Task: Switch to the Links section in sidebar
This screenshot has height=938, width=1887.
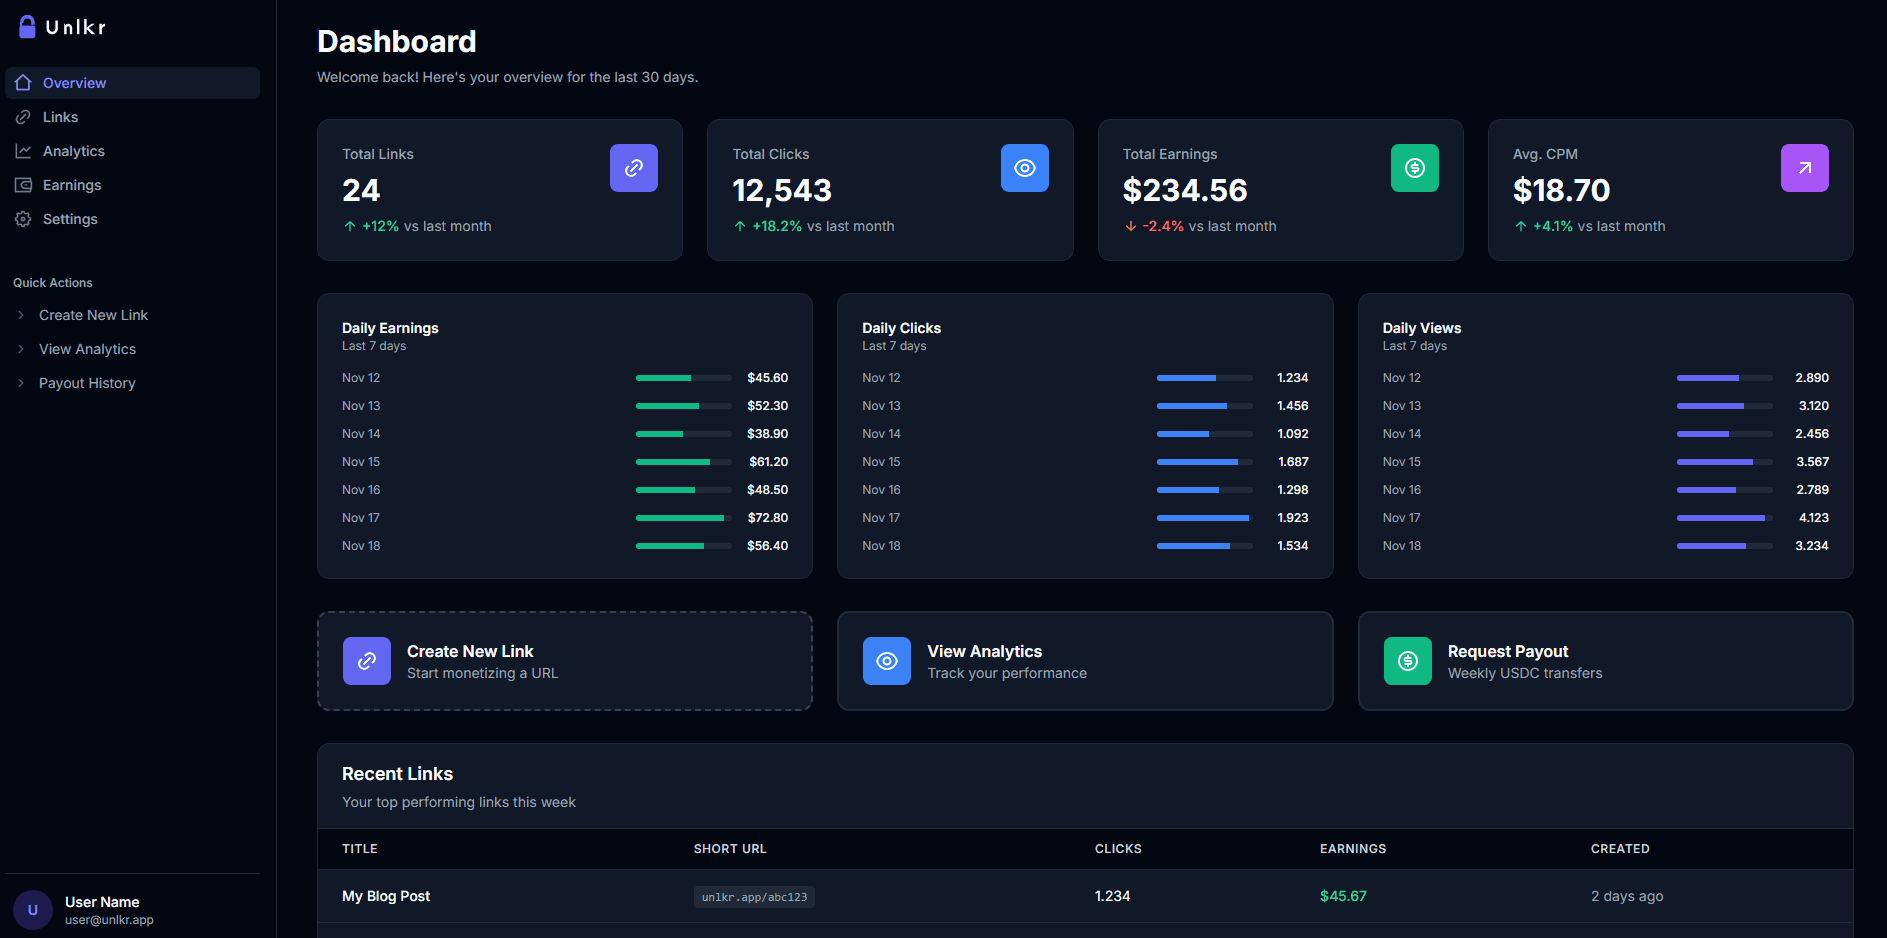Action: point(60,116)
